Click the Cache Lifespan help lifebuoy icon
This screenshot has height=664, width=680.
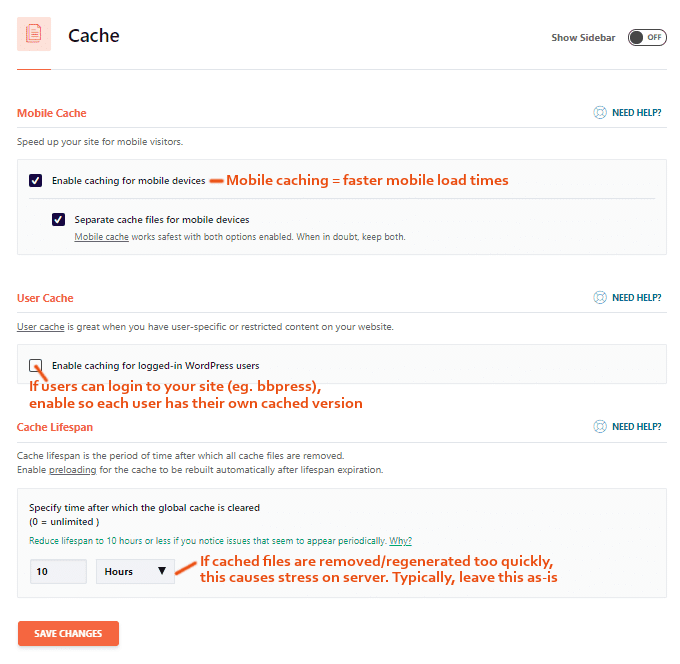600,427
